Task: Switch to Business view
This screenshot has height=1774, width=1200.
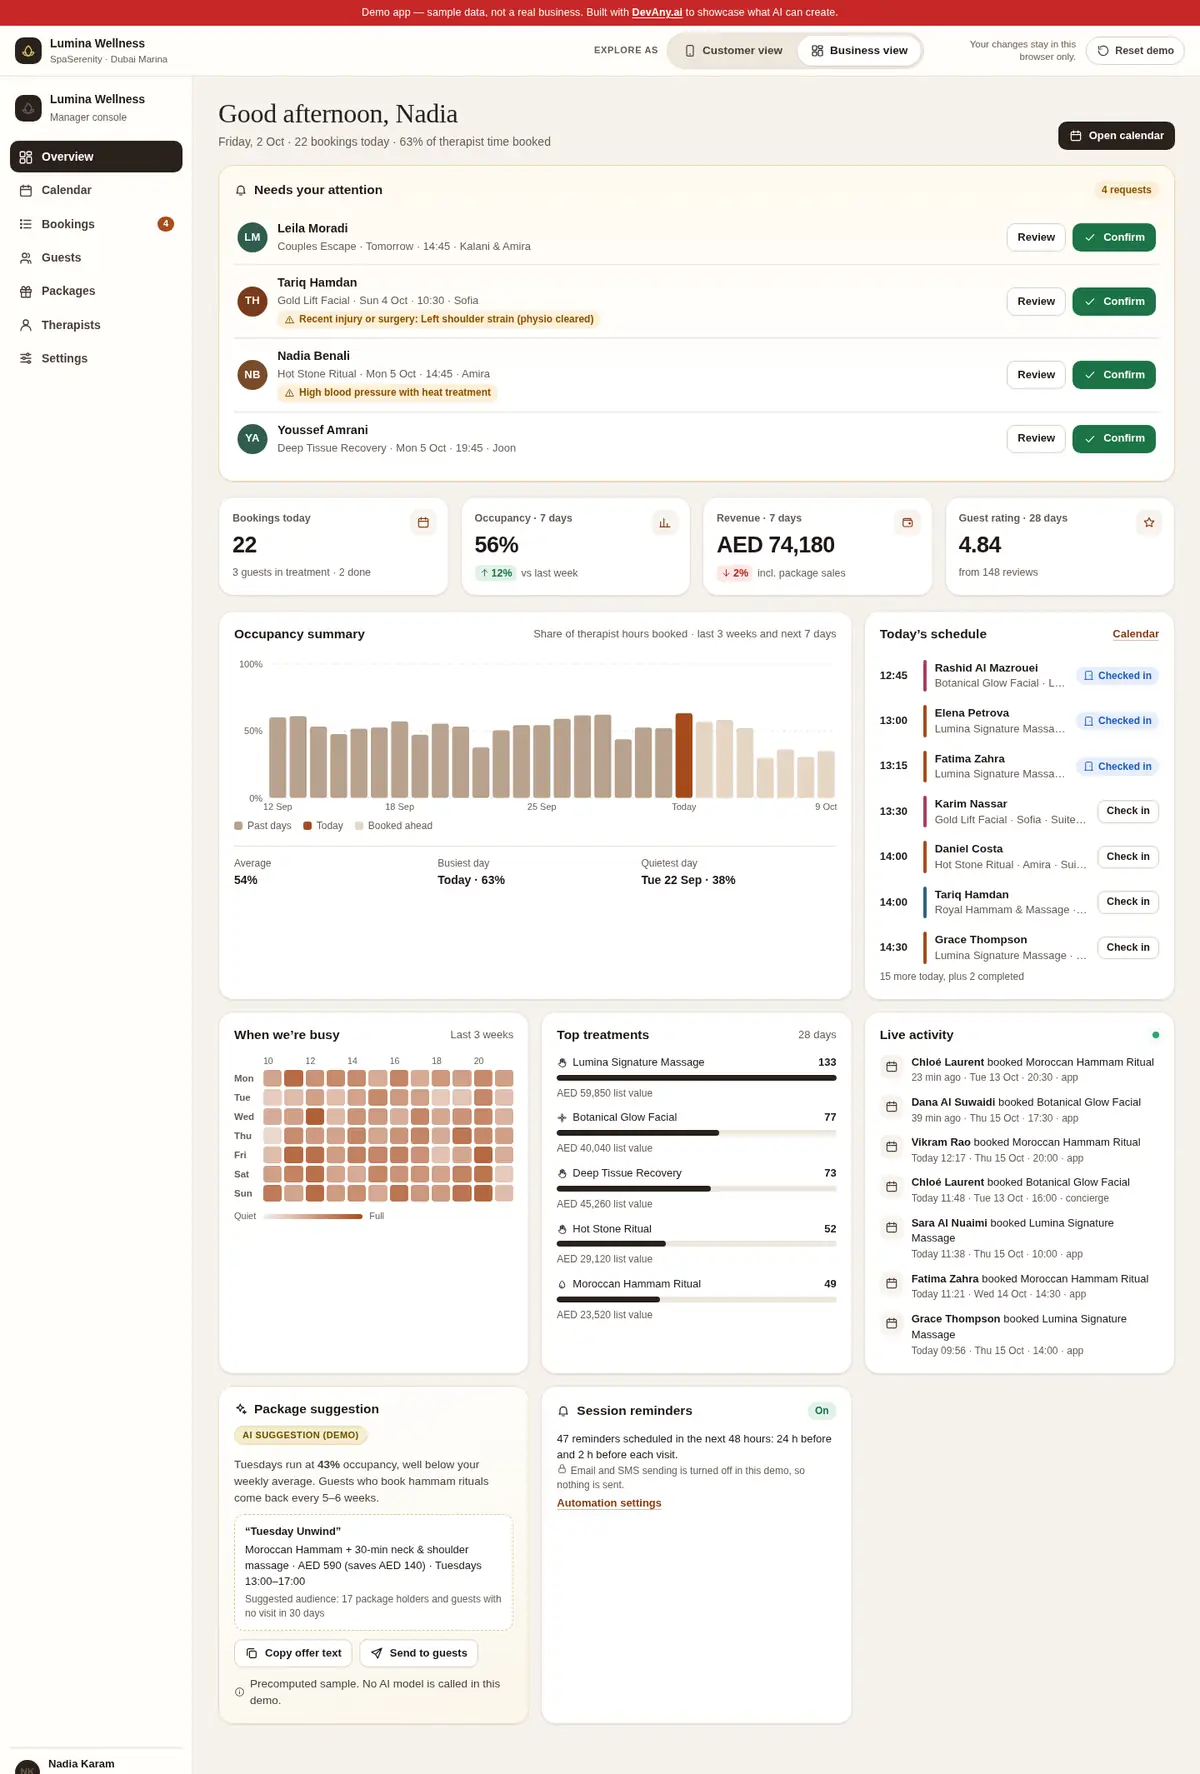Action: (x=859, y=50)
